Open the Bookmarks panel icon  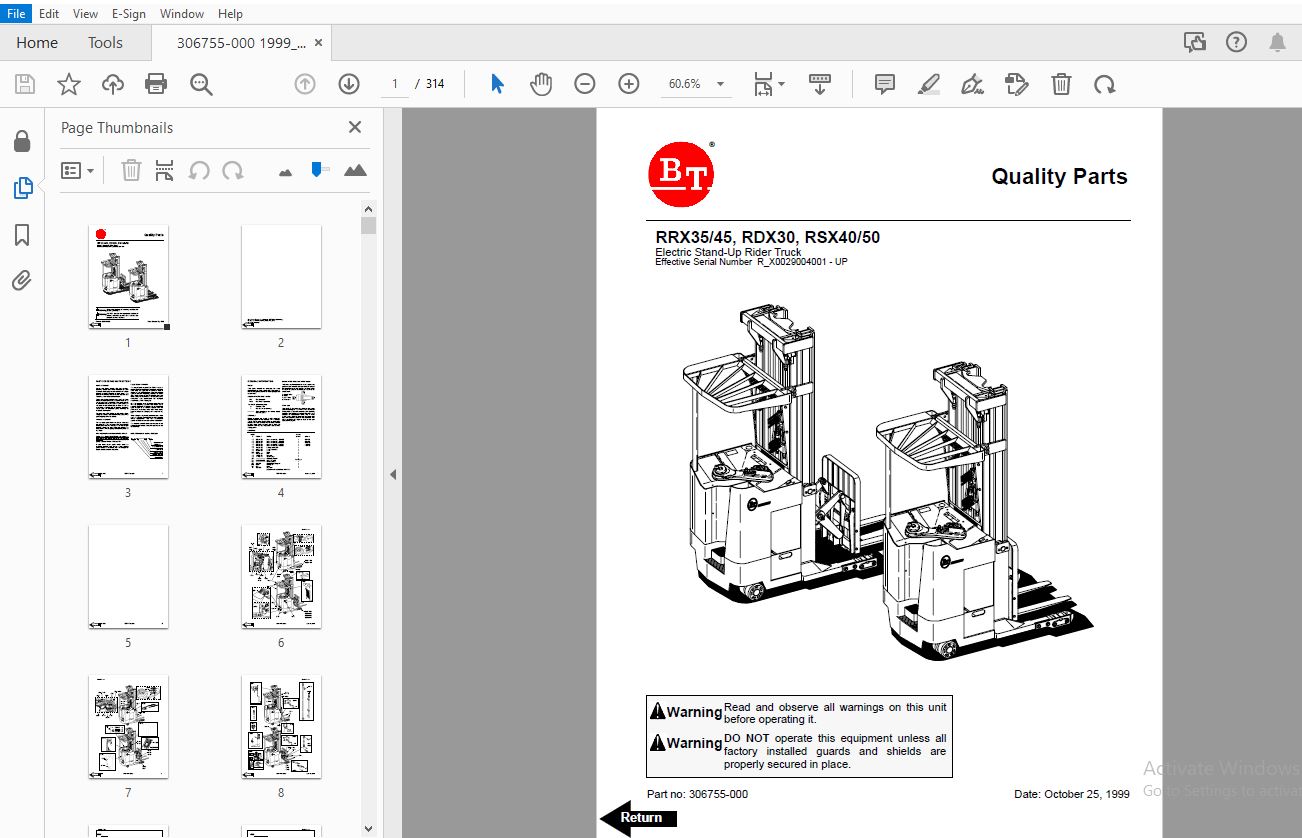tap(22, 234)
